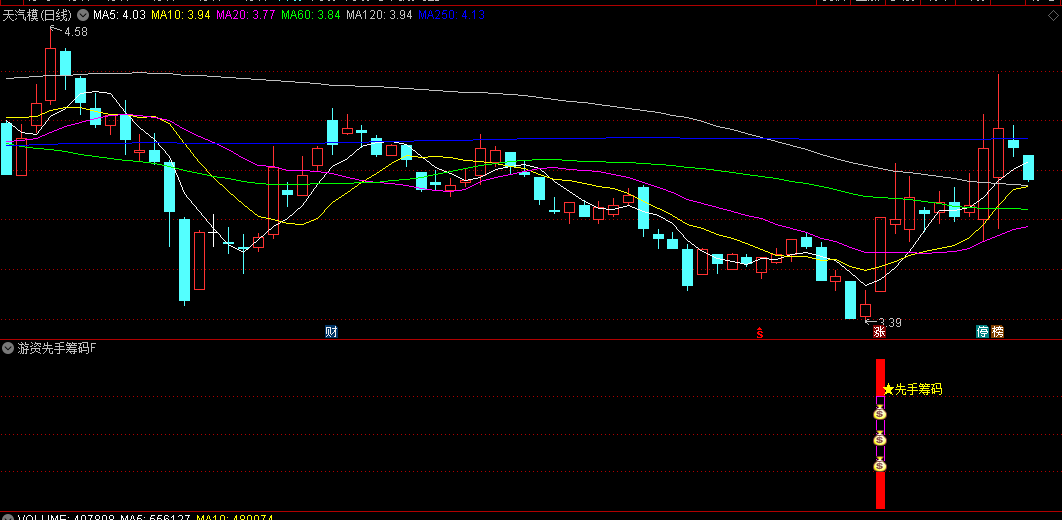
Task: Open the 停 suspension marker
Action: [x=982, y=332]
